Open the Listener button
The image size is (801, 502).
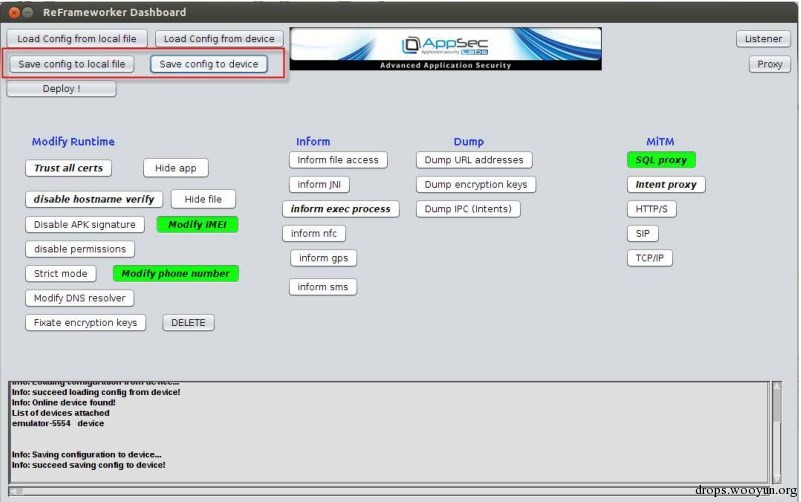(x=765, y=39)
